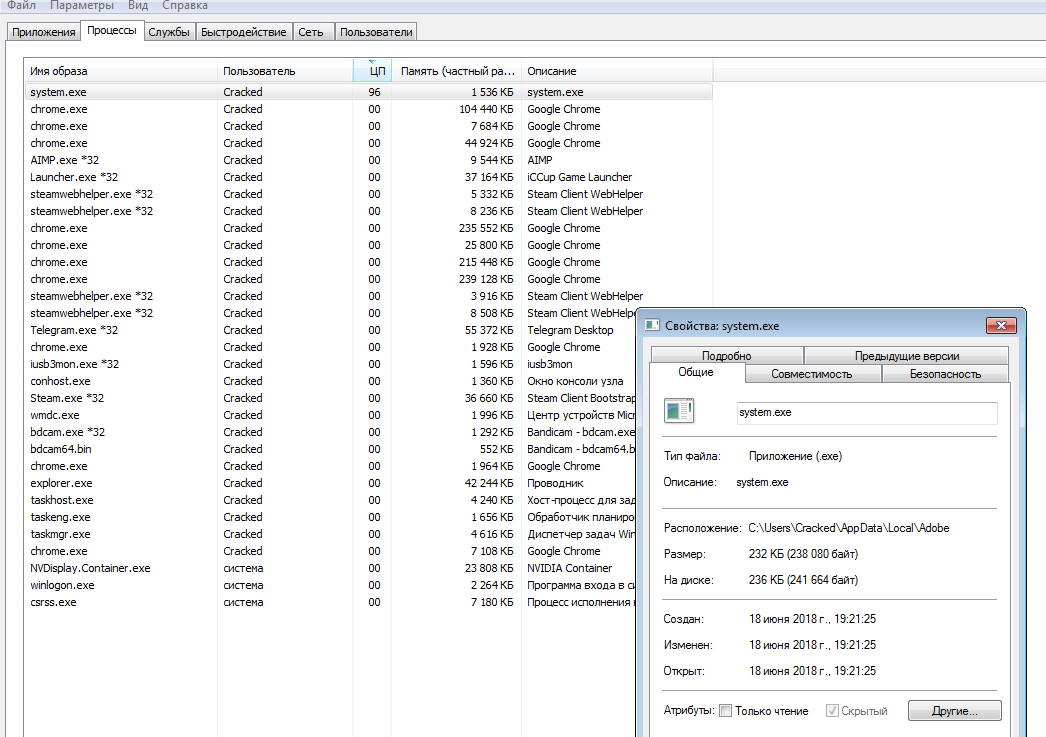Click the file name field containing system.exe
Screen dimensions: 1046x737
coord(866,413)
